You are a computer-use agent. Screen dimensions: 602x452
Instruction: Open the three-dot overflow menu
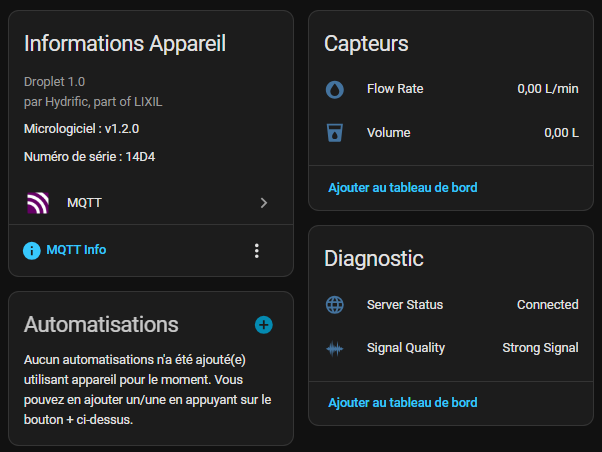tap(257, 251)
